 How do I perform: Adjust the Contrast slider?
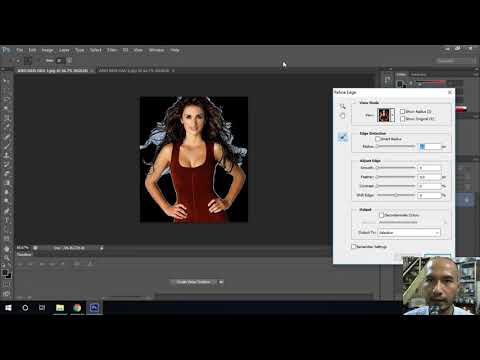(x=396, y=186)
